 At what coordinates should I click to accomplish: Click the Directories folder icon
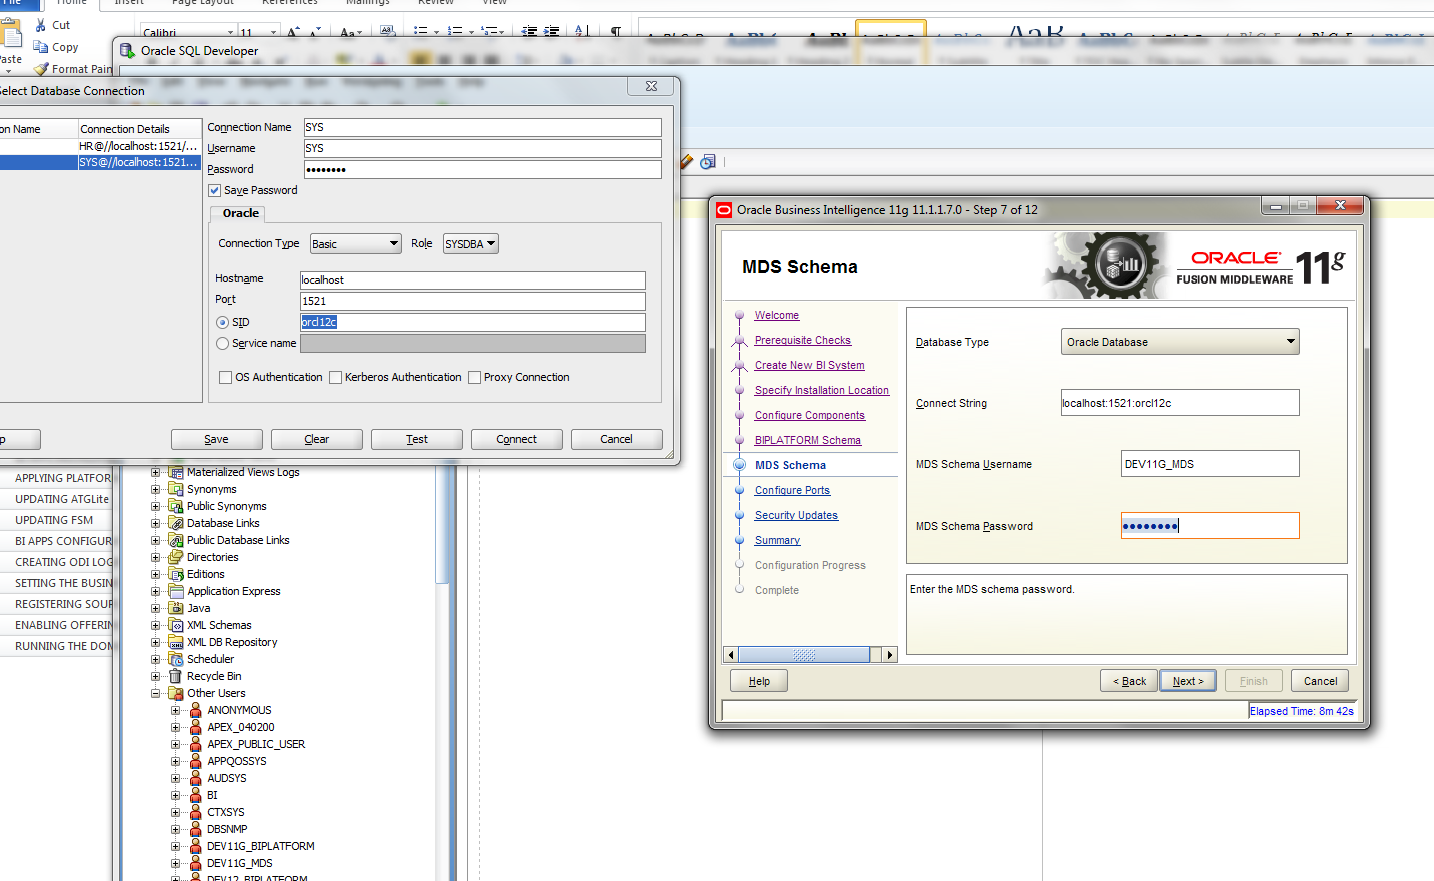176,557
